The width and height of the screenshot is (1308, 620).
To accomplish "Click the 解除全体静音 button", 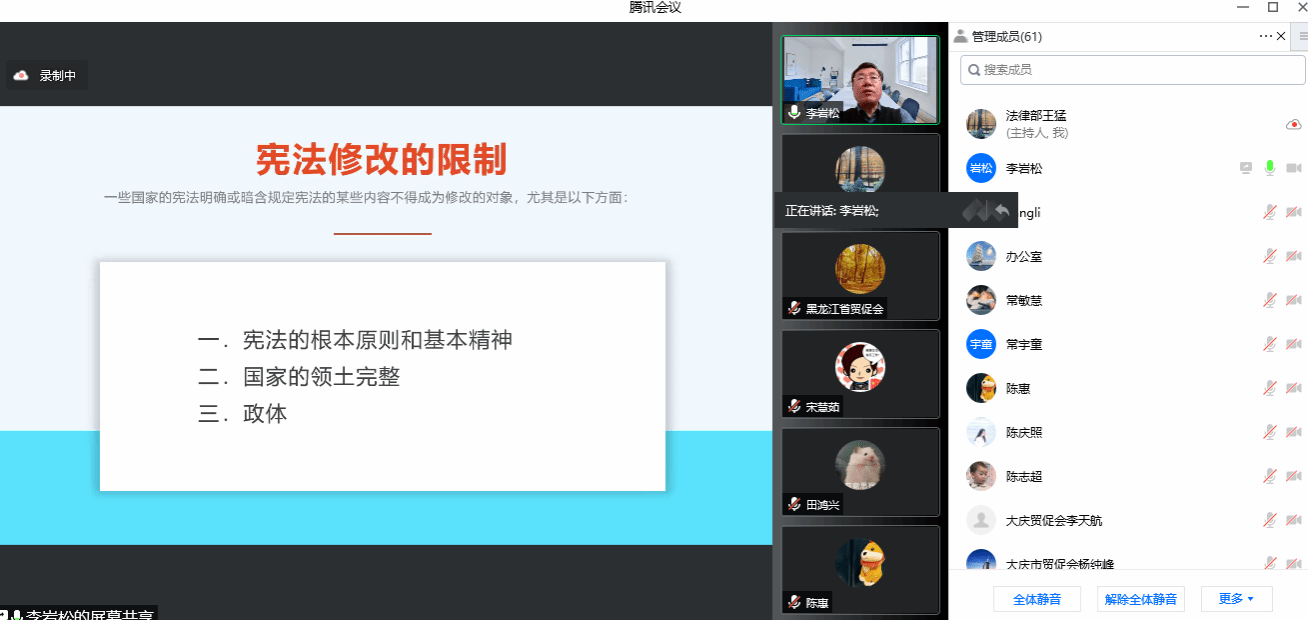I will tap(1140, 599).
